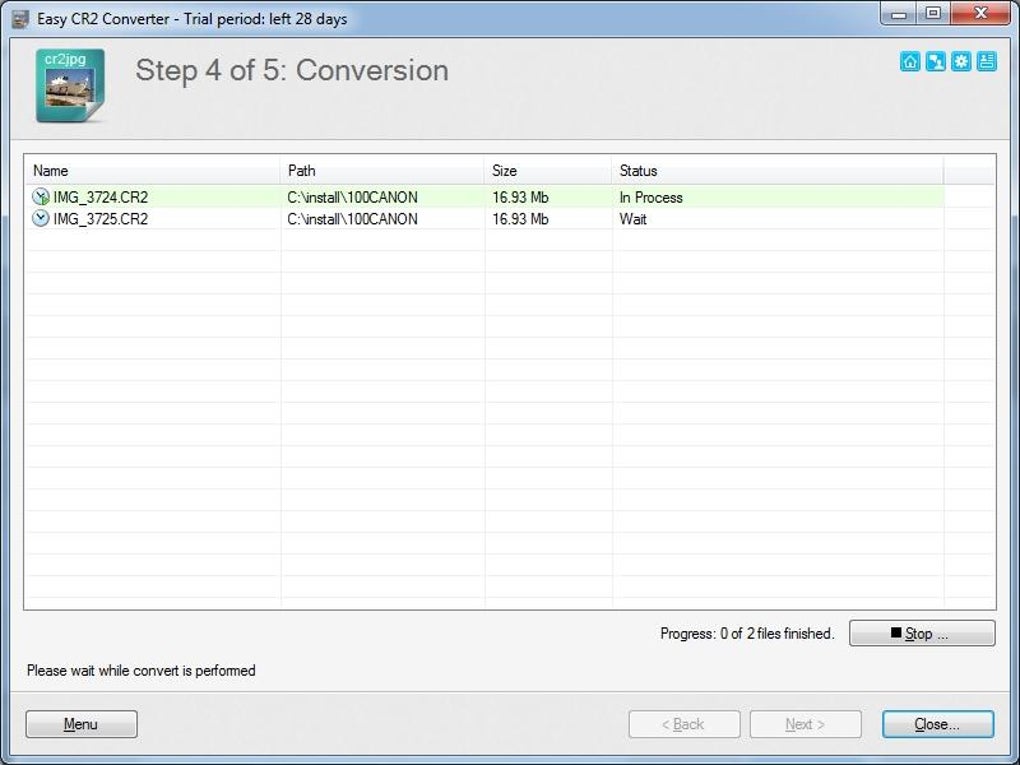Click 'Progress: 0 of 2 files finished' text
This screenshot has height=765, width=1020.
(x=747, y=634)
